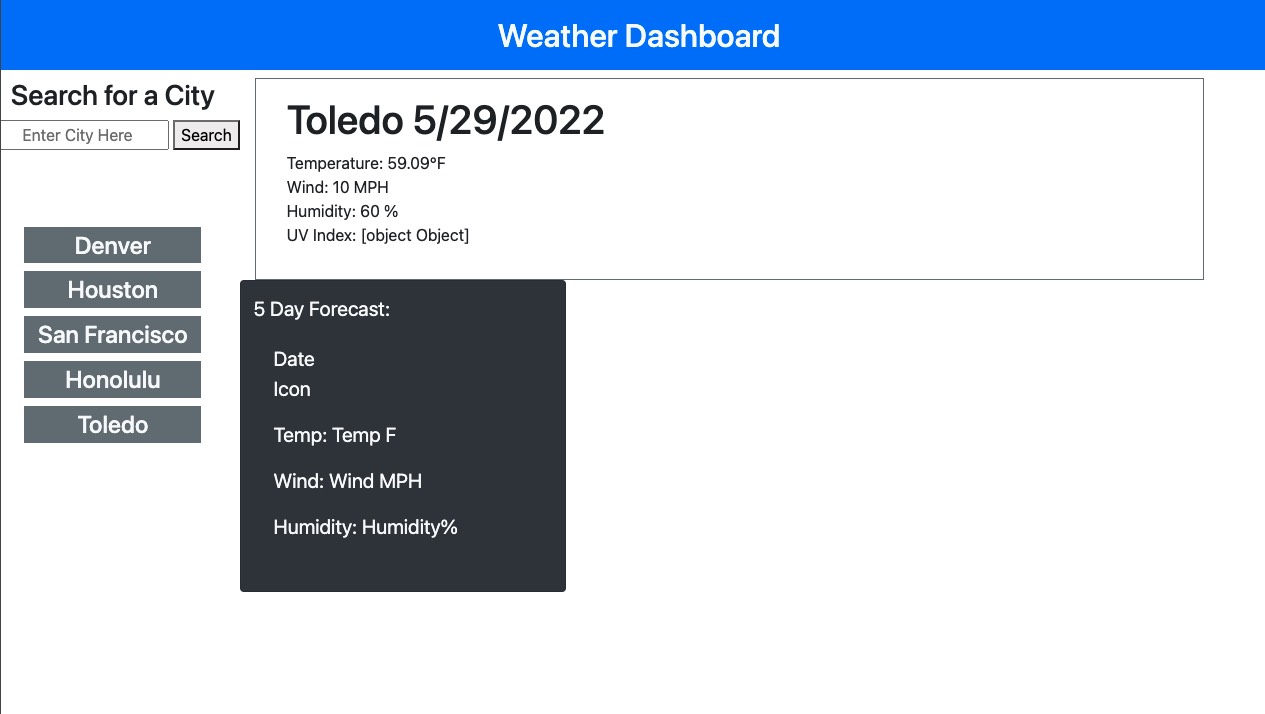Select the Denver city button
This screenshot has width=1265, height=714.
(112, 247)
